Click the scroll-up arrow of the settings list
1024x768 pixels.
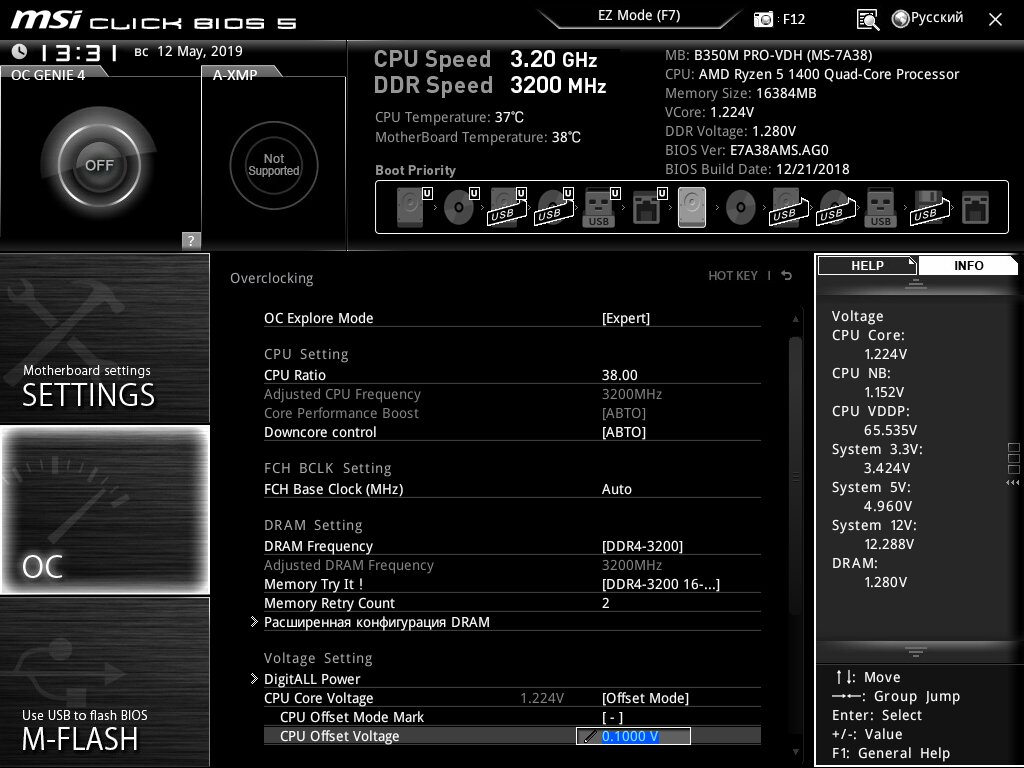pyautogui.click(x=795, y=319)
